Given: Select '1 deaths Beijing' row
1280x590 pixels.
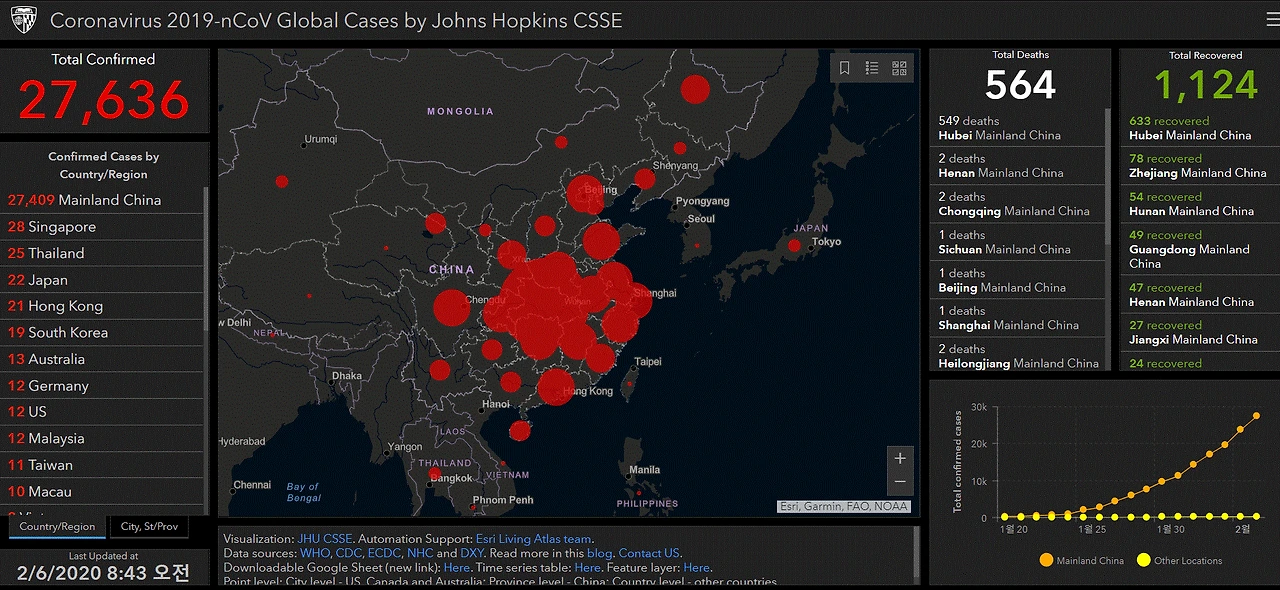Looking at the screenshot, I should click(1016, 280).
